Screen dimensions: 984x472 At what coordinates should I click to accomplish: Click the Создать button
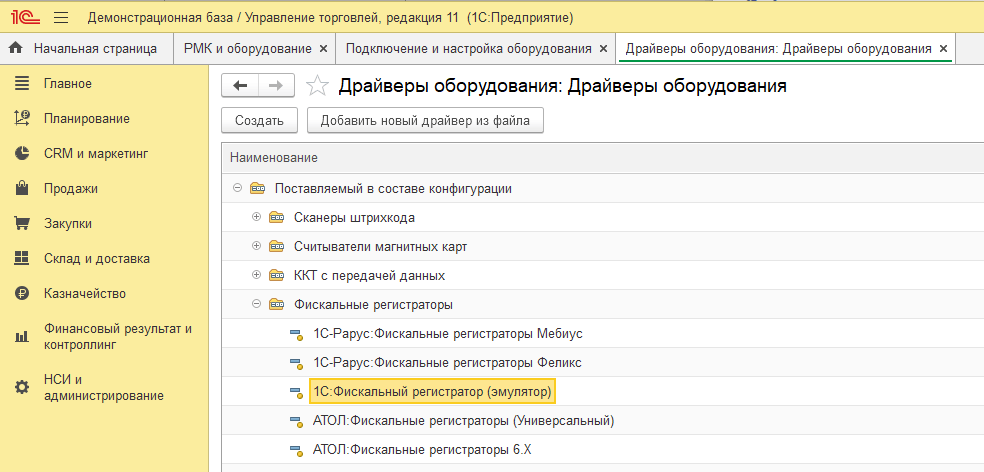(x=259, y=121)
